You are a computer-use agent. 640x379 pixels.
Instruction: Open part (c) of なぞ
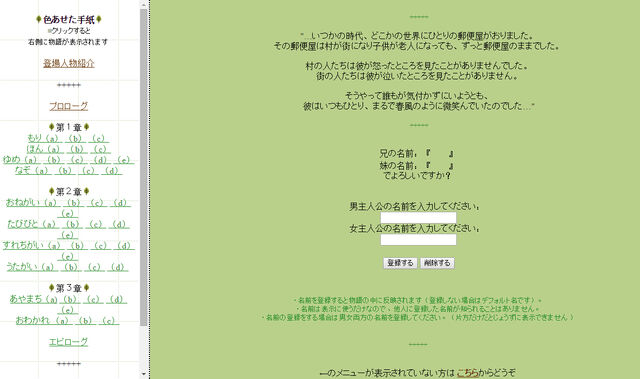click(88, 171)
